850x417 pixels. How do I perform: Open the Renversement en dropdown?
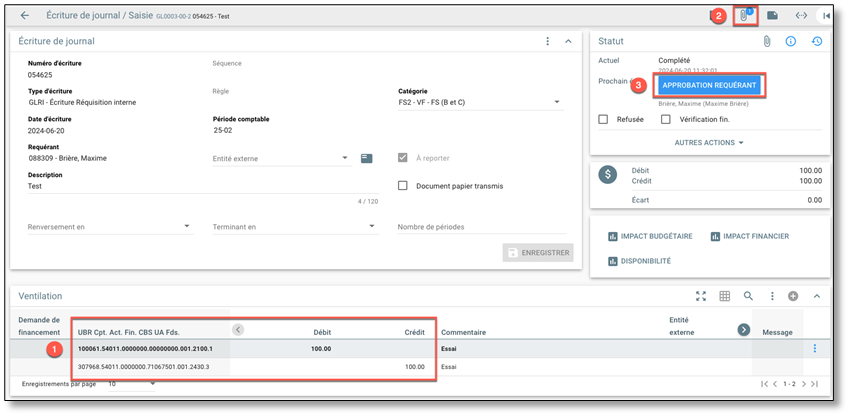click(108, 227)
